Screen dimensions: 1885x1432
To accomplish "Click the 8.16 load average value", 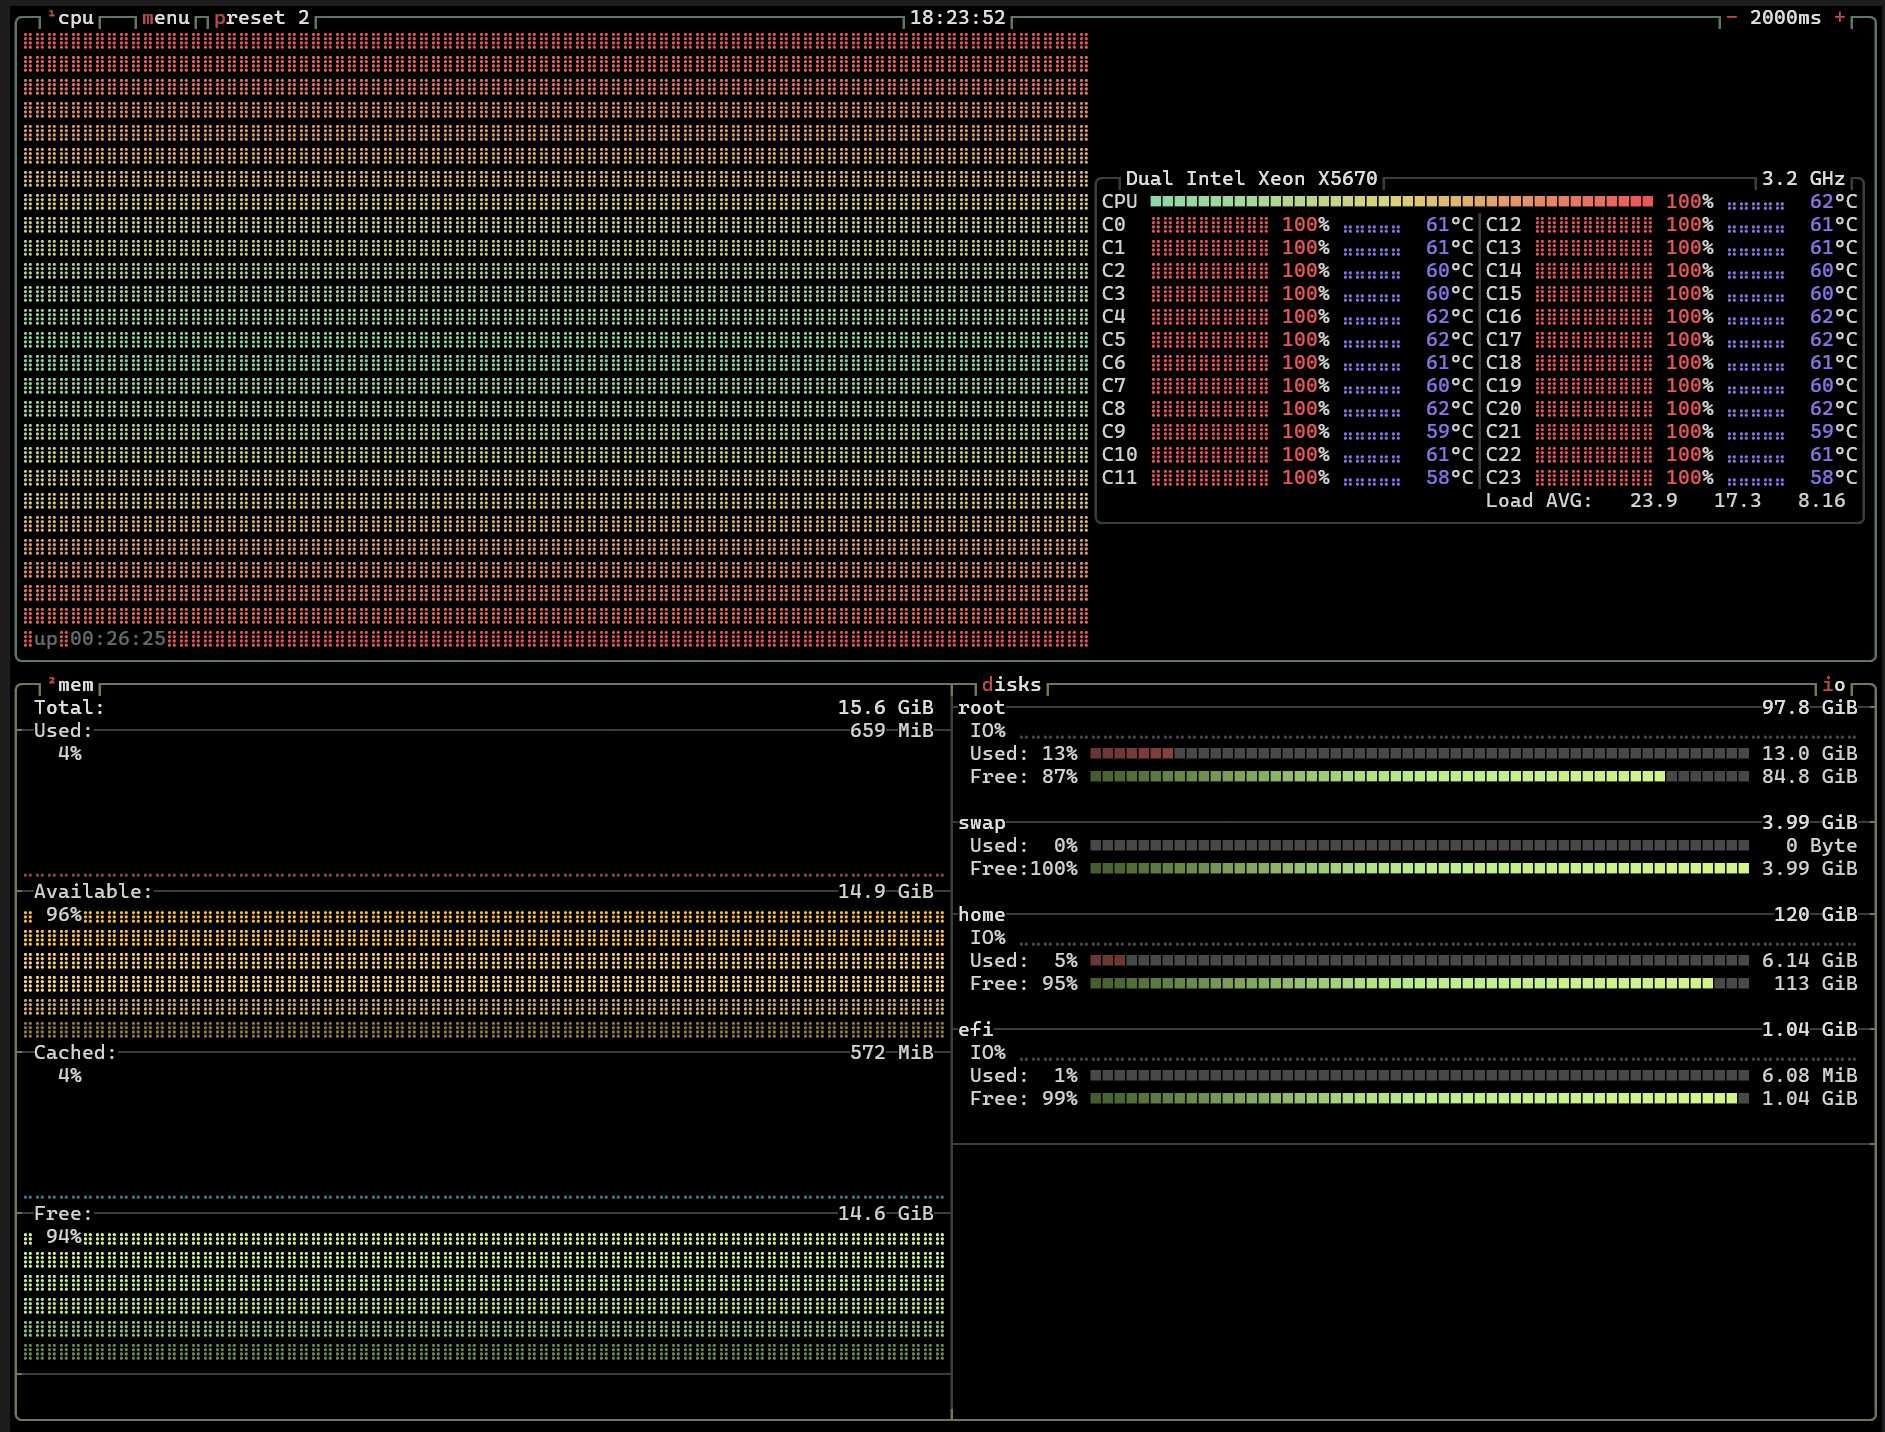I will point(1822,500).
